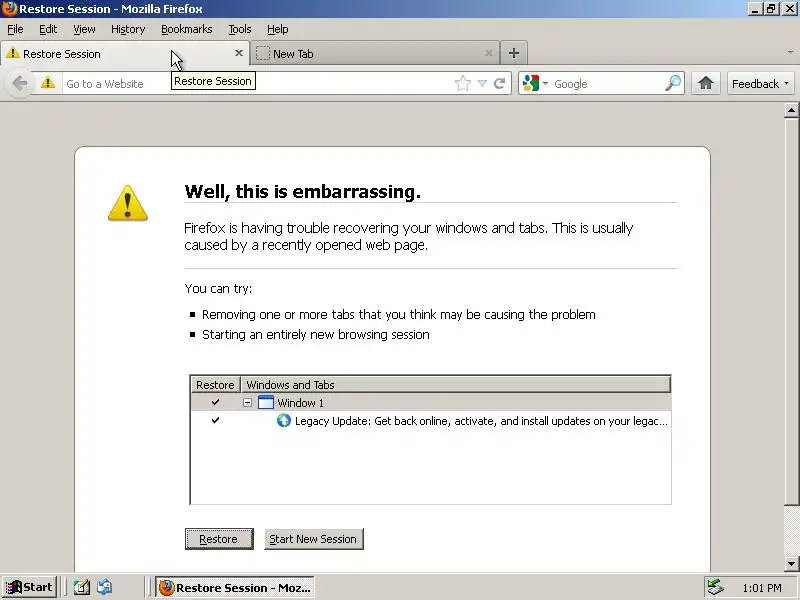The width and height of the screenshot is (800, 600).
Task: Click the Restore column header
Action: point(215,385)
